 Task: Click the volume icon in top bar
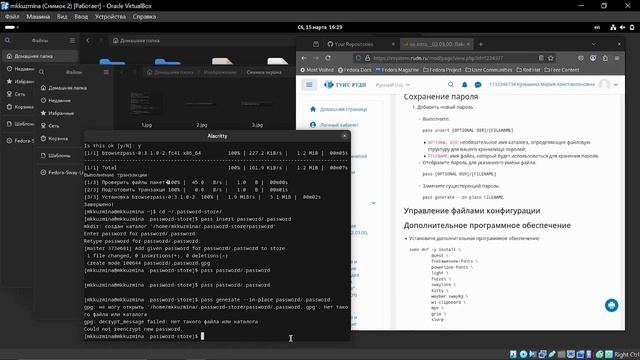point(622,27)
